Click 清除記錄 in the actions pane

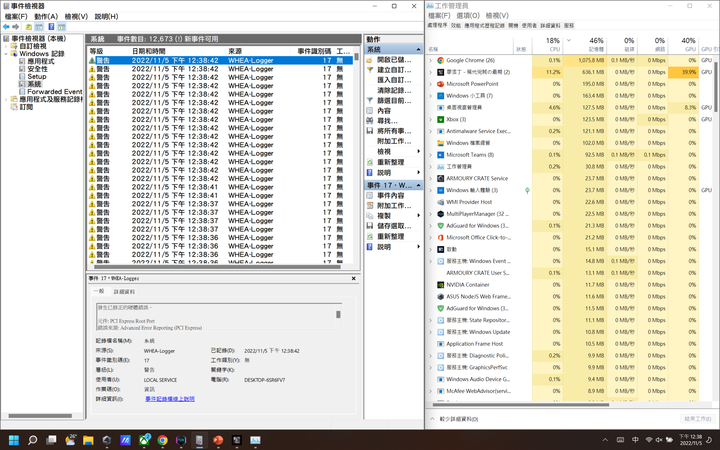tap(394, 90)
